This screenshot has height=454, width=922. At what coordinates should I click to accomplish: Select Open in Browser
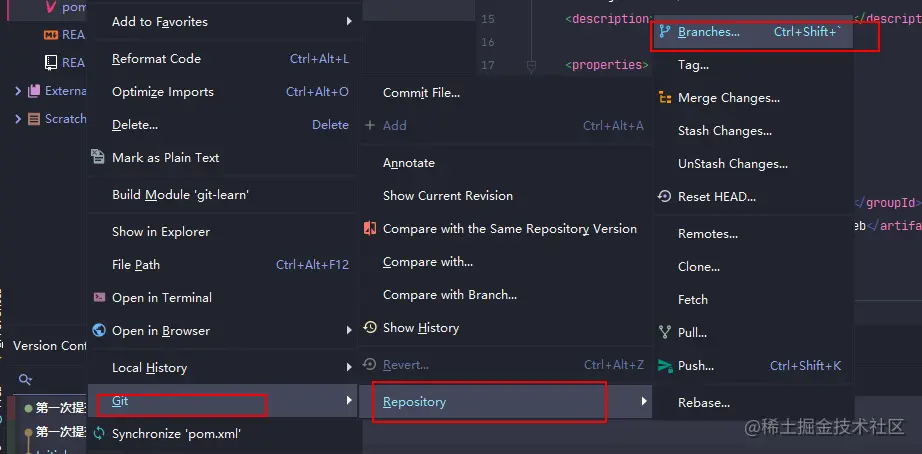pos(222,331)
